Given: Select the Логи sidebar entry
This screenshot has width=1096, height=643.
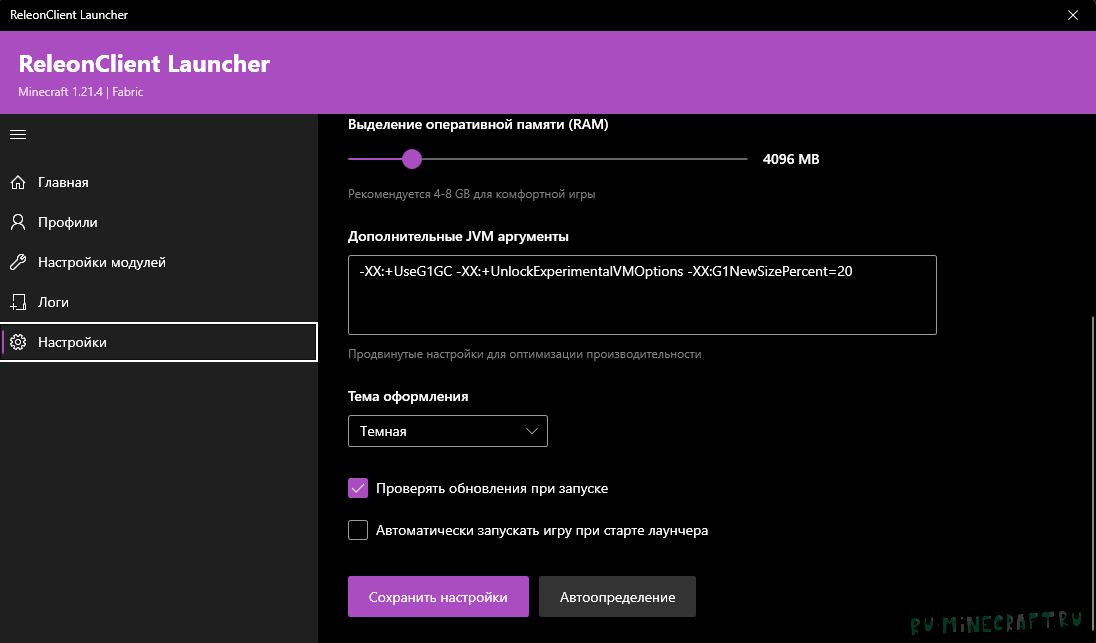Looking at the screenshot, I should click(54, 302).
